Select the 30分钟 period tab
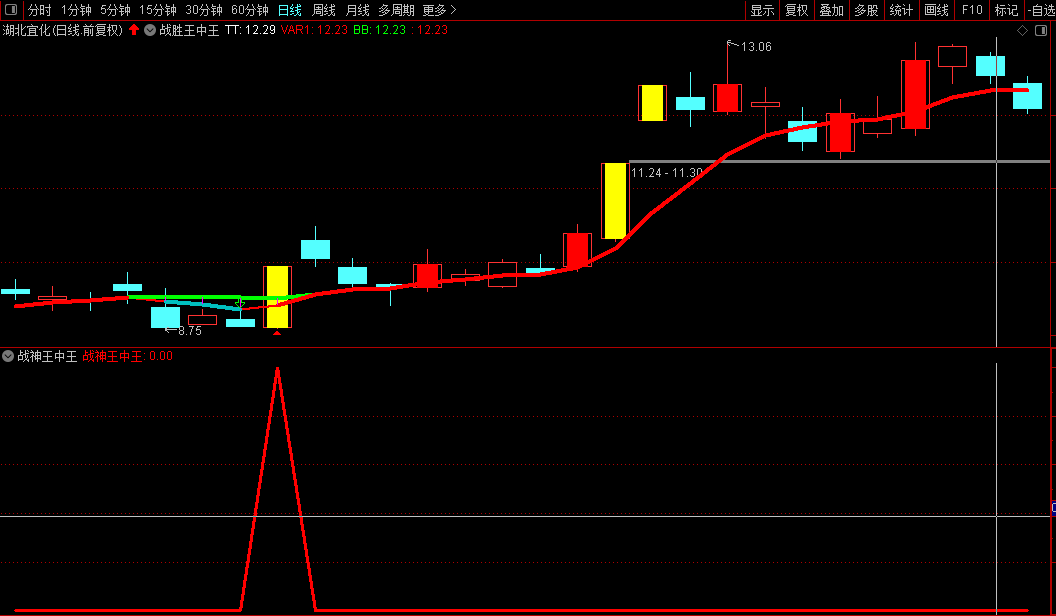The height and width of the screenshot is (616, 1056). coord(203,10)
